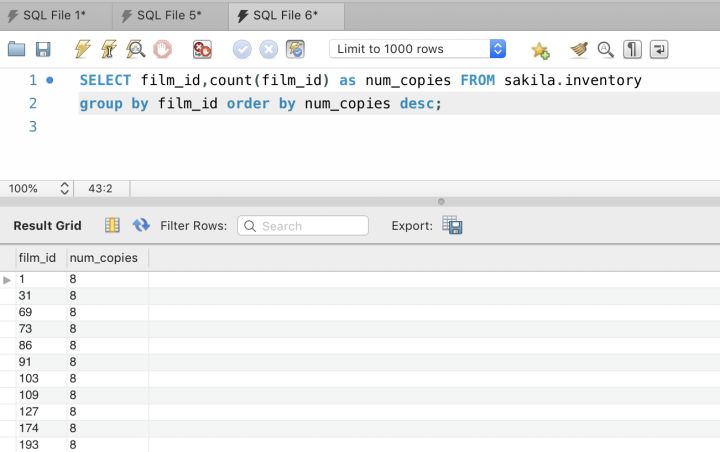Click line number 2 in gutter
The width and height of the screenshot is (720, 452).
pyautogui.click(x=33, y=103)
